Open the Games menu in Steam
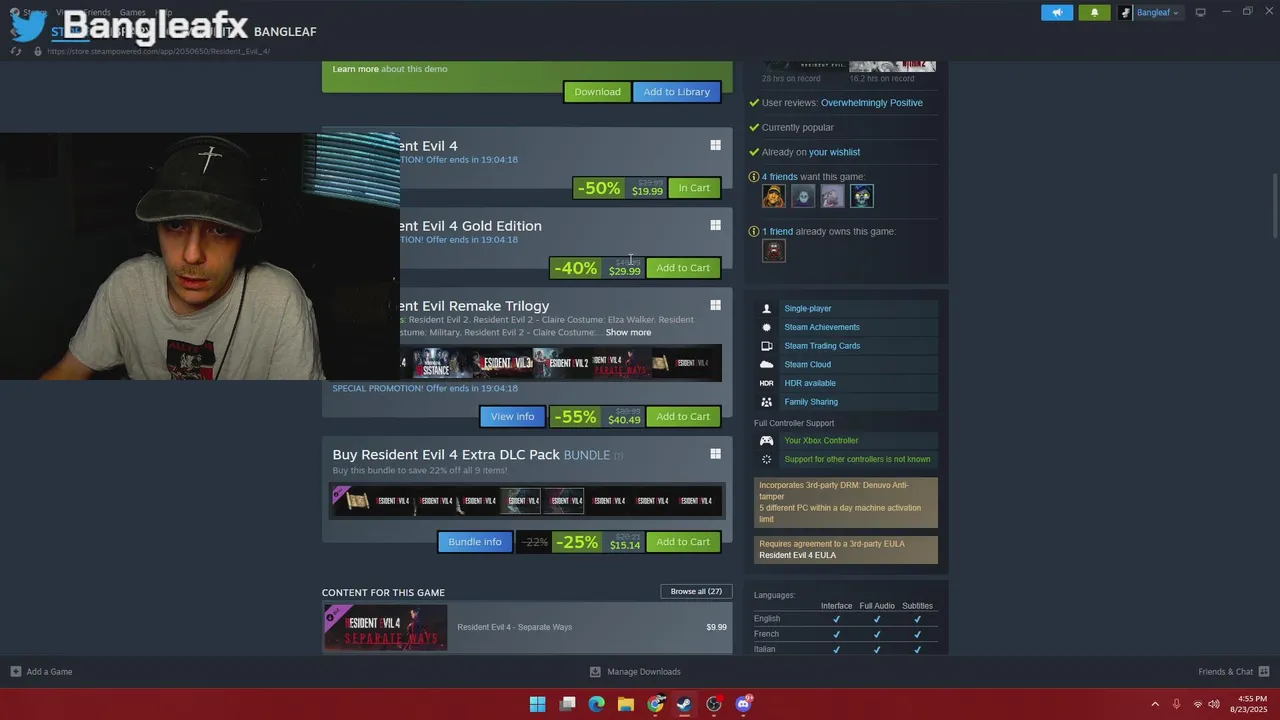The width and height of the screenshot is (1280, 720). point(133,12)
